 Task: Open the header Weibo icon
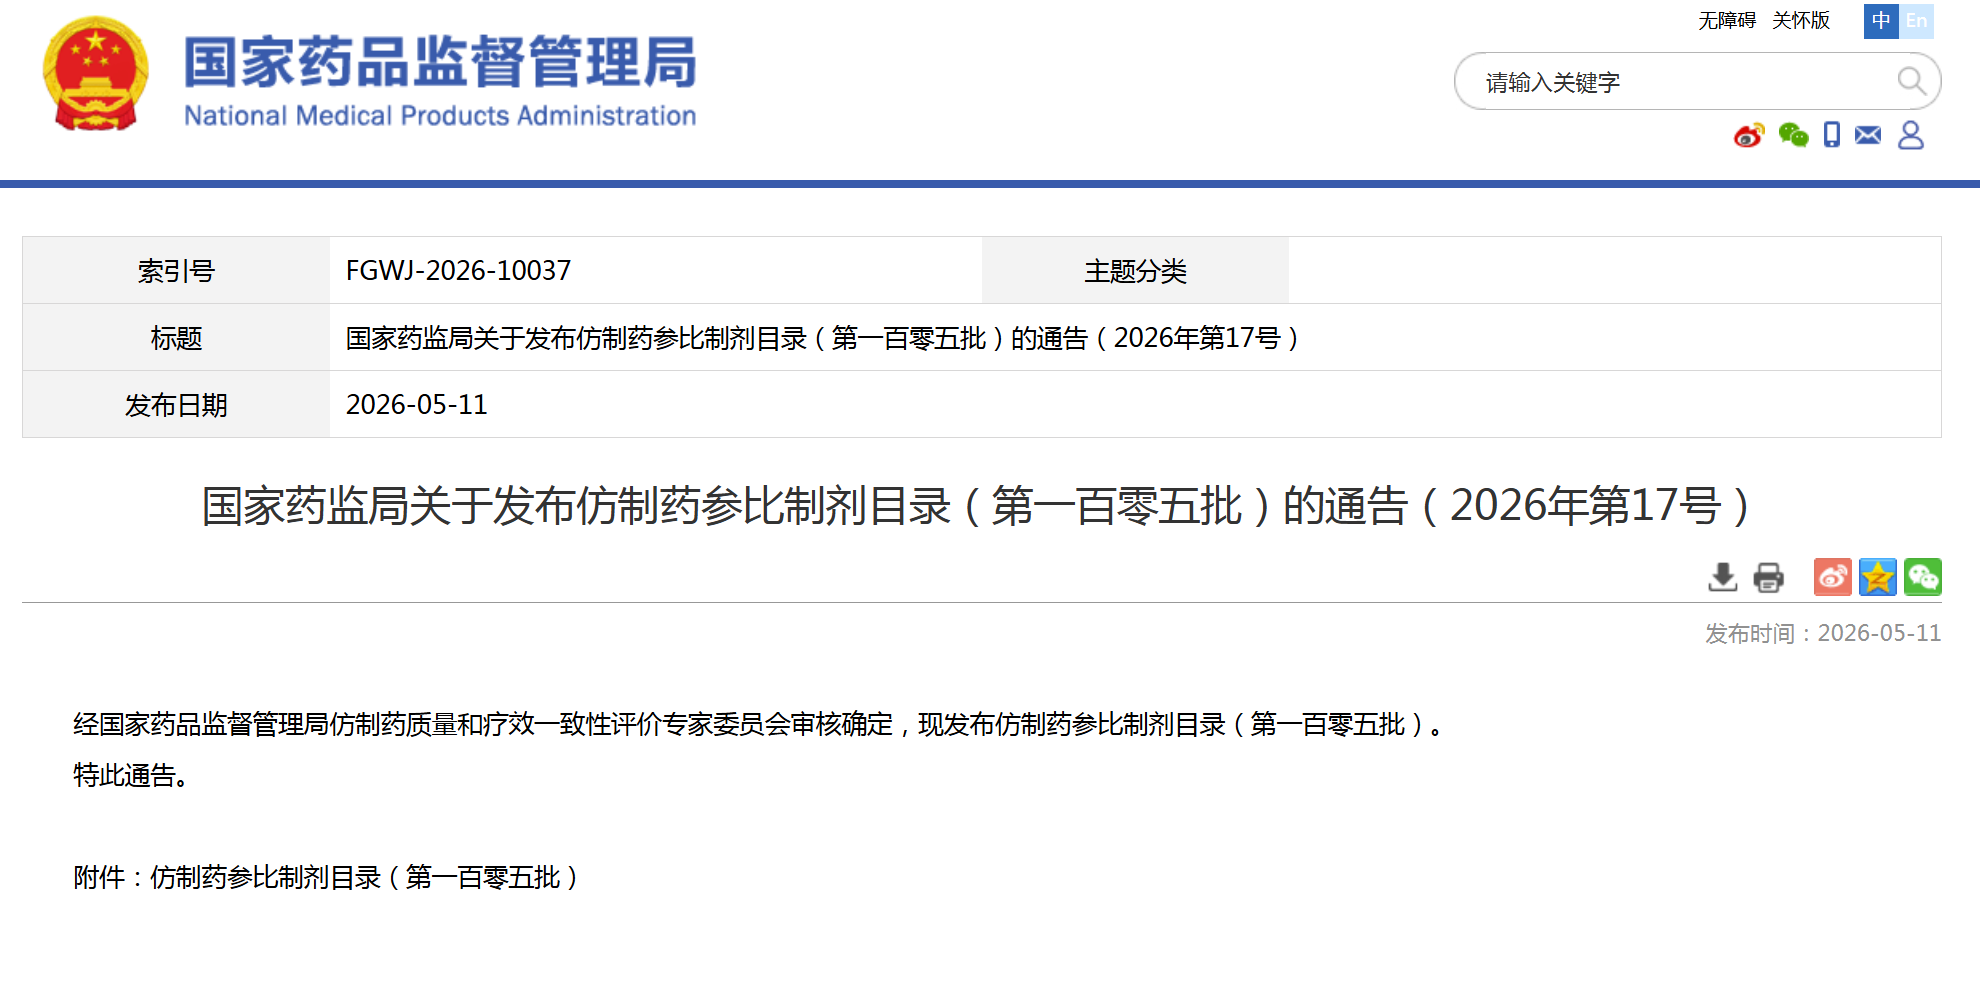click(1749, 135)
